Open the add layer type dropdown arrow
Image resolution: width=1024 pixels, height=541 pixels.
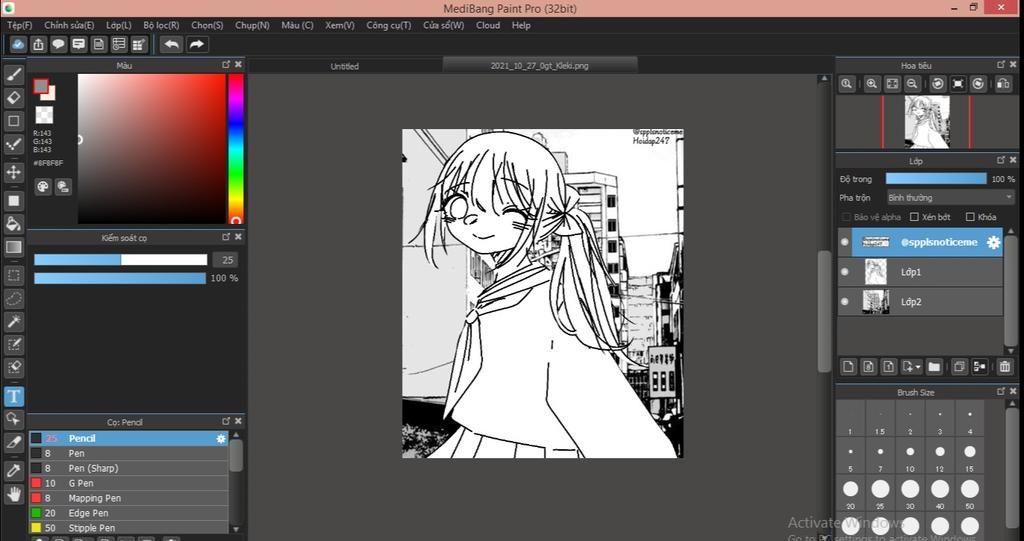coord(918,367)
